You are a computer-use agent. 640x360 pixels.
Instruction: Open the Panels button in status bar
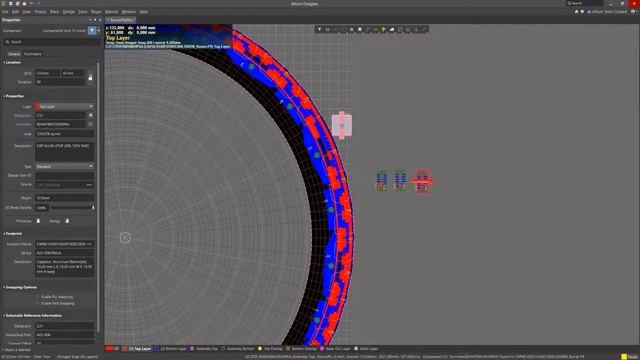tap(630, 357)
